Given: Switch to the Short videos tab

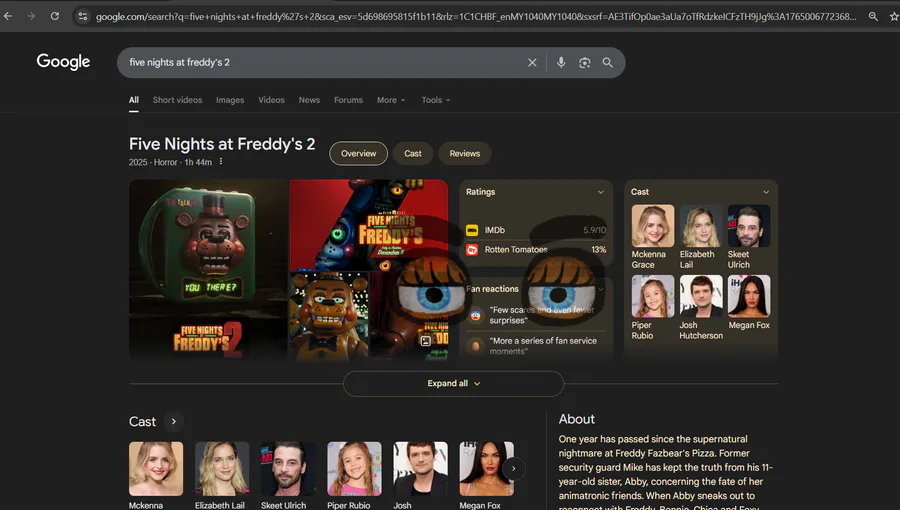Looking at the screenshot, I should pos(177,100).
